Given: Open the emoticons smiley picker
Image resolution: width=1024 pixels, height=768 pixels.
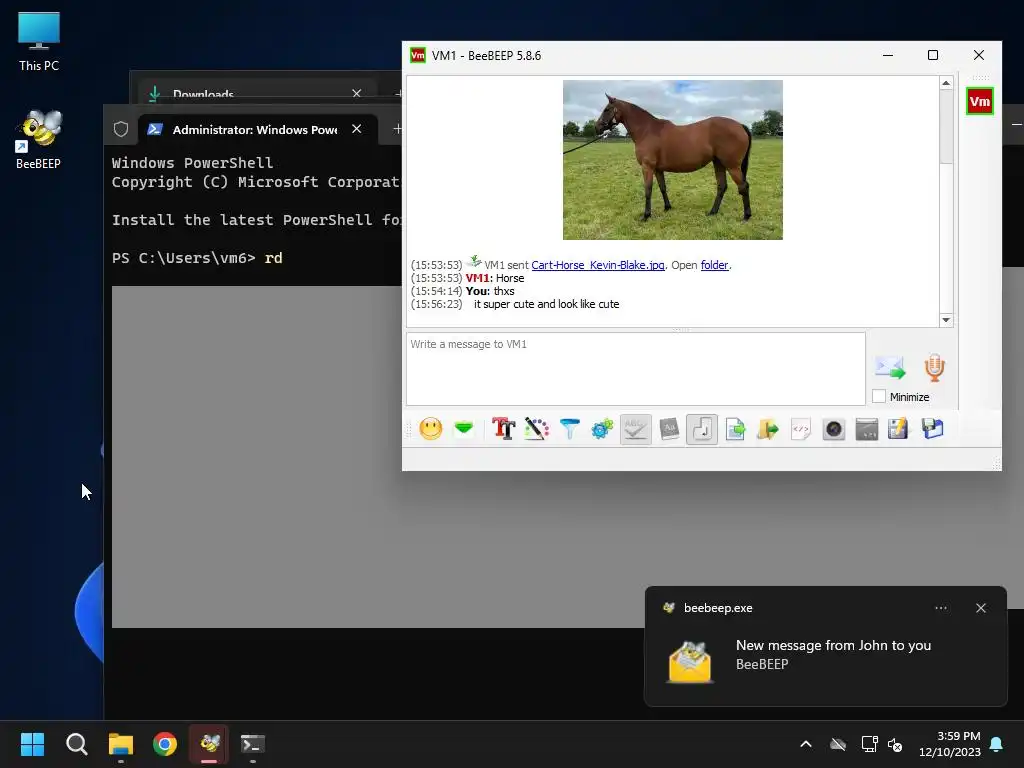Looking at the screenshot, I should pyautogui.click(x=430, y=429).
